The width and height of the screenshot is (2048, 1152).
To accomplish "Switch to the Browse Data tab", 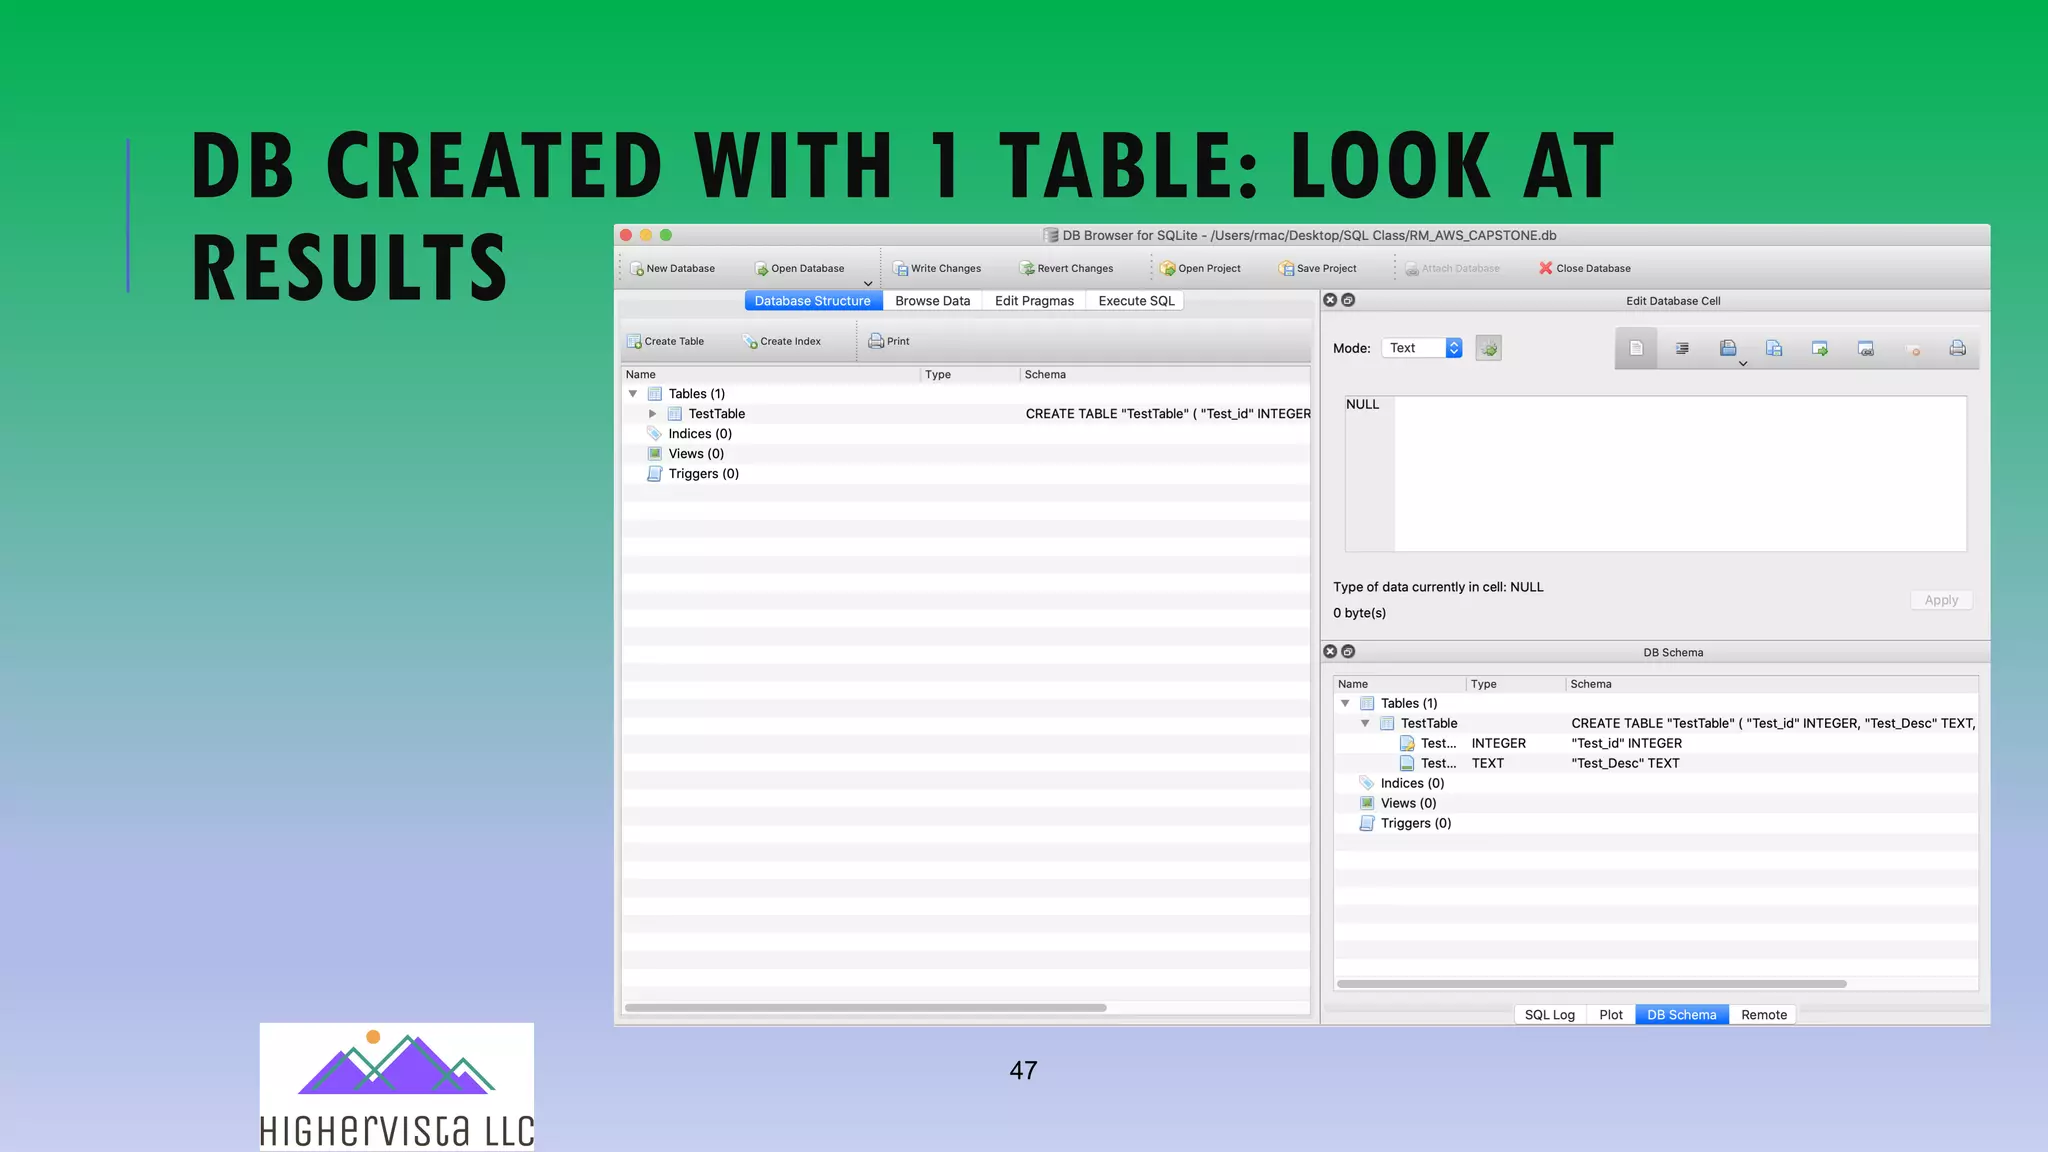I will tap(932, 301).
